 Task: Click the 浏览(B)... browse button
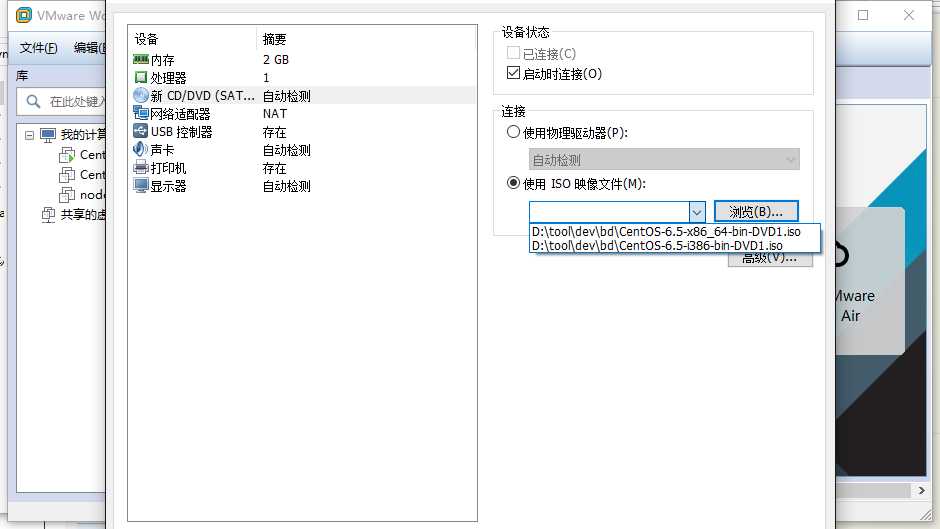coord(756,212)
